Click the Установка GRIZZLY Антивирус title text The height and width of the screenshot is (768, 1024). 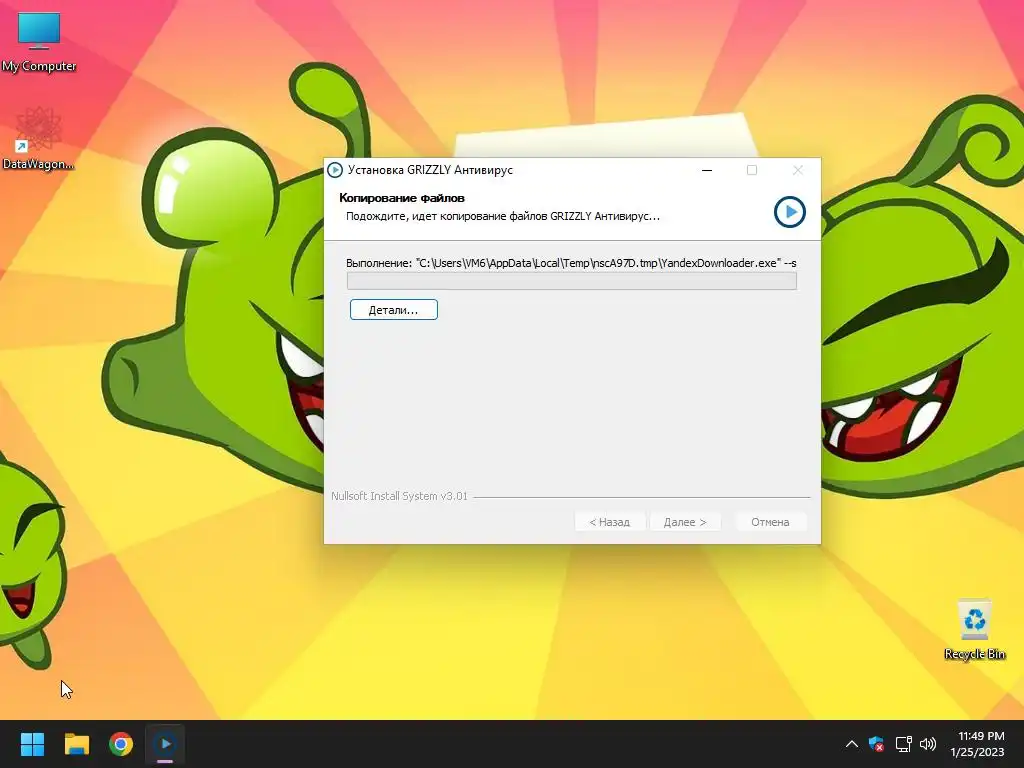[430, 170]
